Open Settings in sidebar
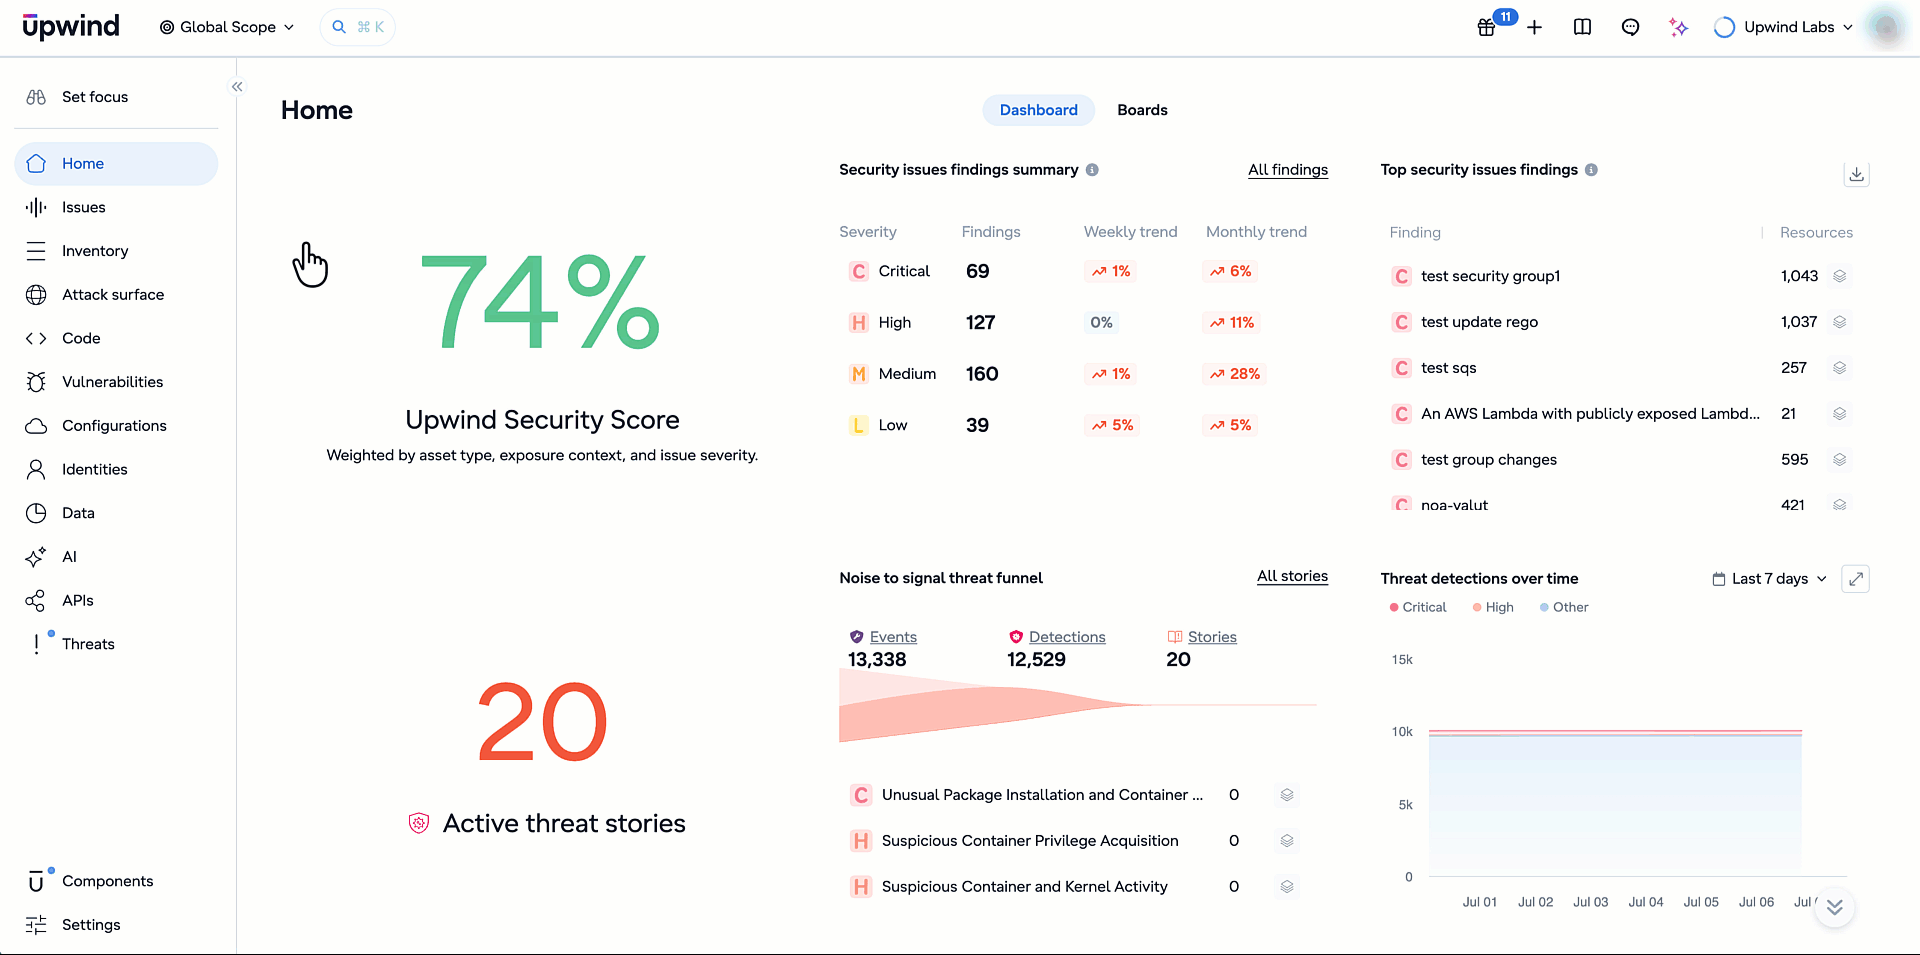The image size is (1920, 955). pos(117,925)
